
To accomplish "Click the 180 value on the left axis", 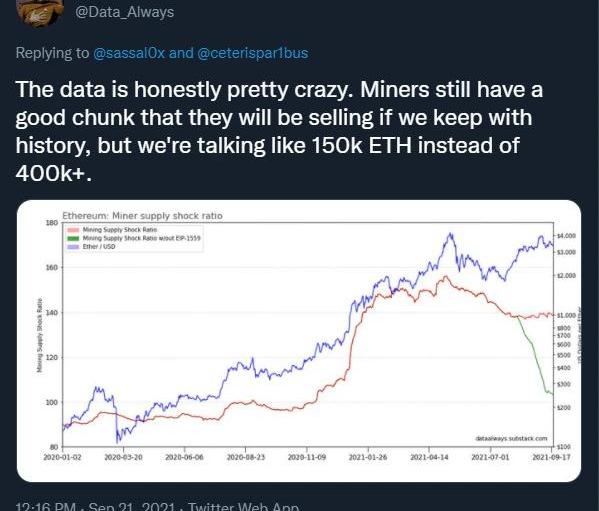I will click(52, 223).
